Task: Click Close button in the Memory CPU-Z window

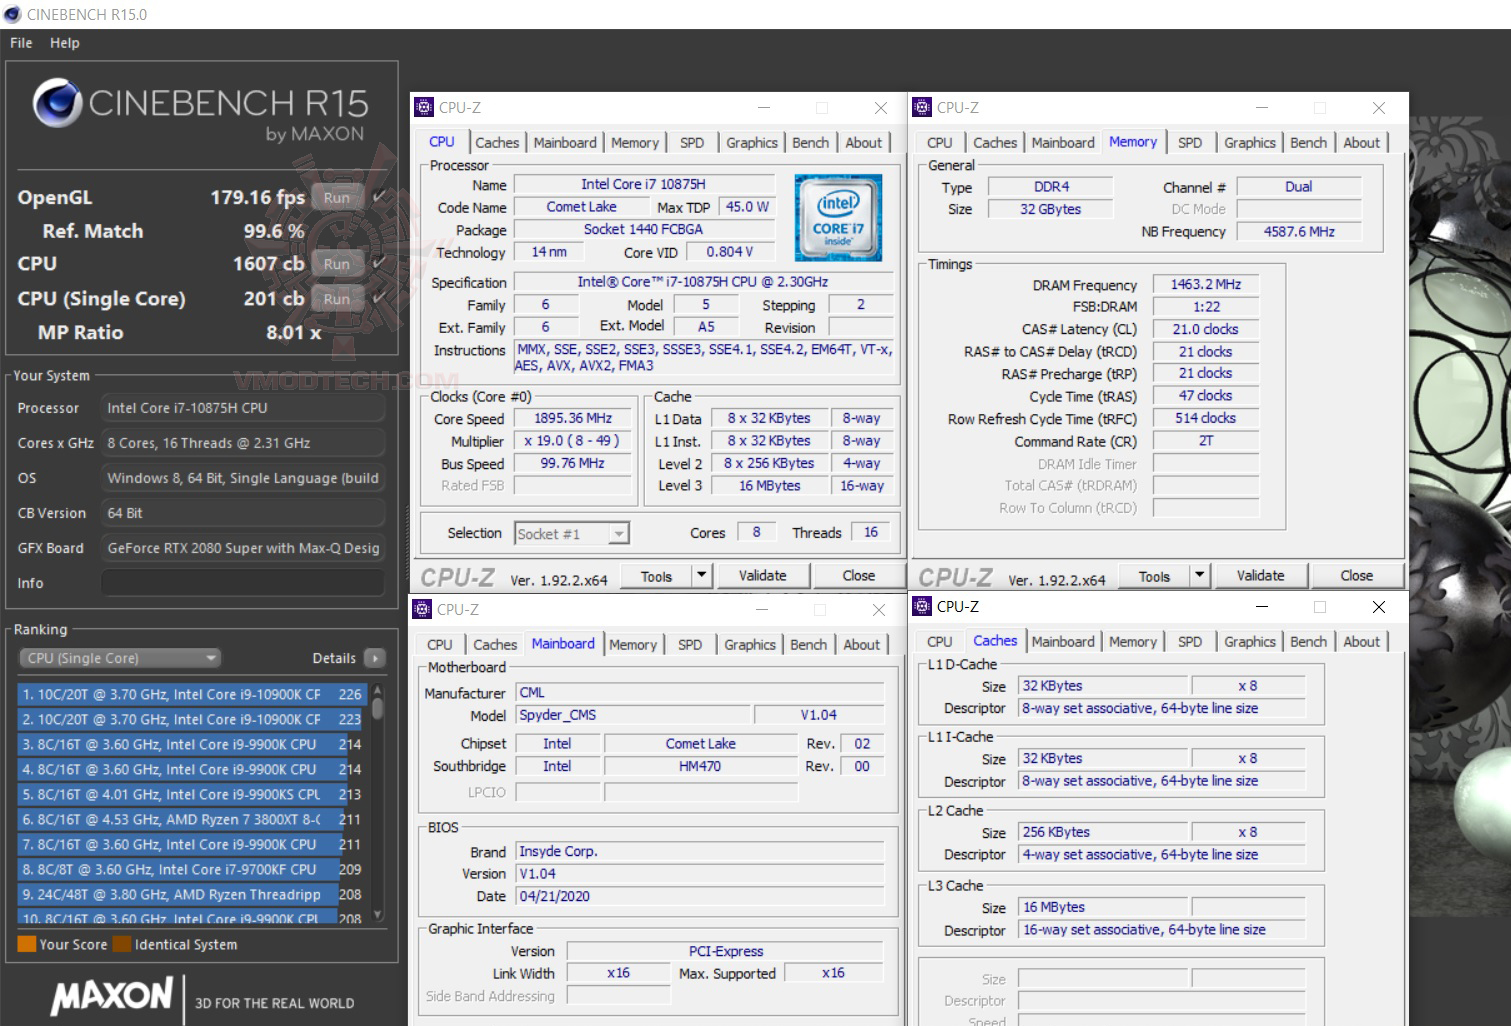Action: point(1356,575)
